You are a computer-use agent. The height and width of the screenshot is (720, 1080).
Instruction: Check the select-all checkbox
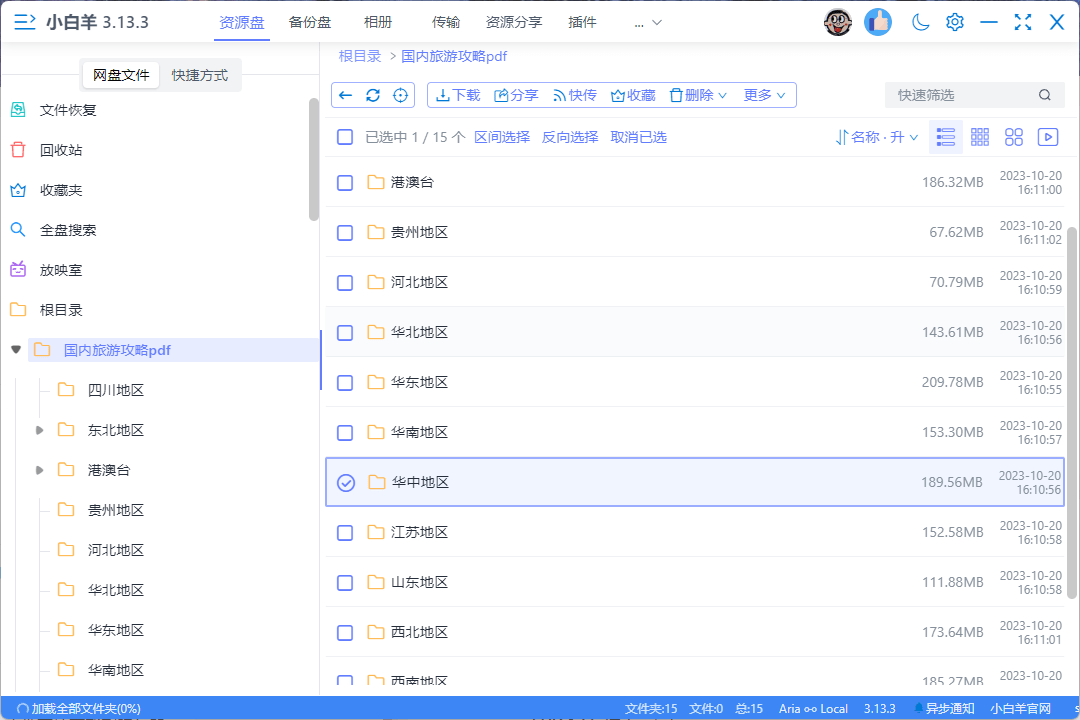point(345,137)
